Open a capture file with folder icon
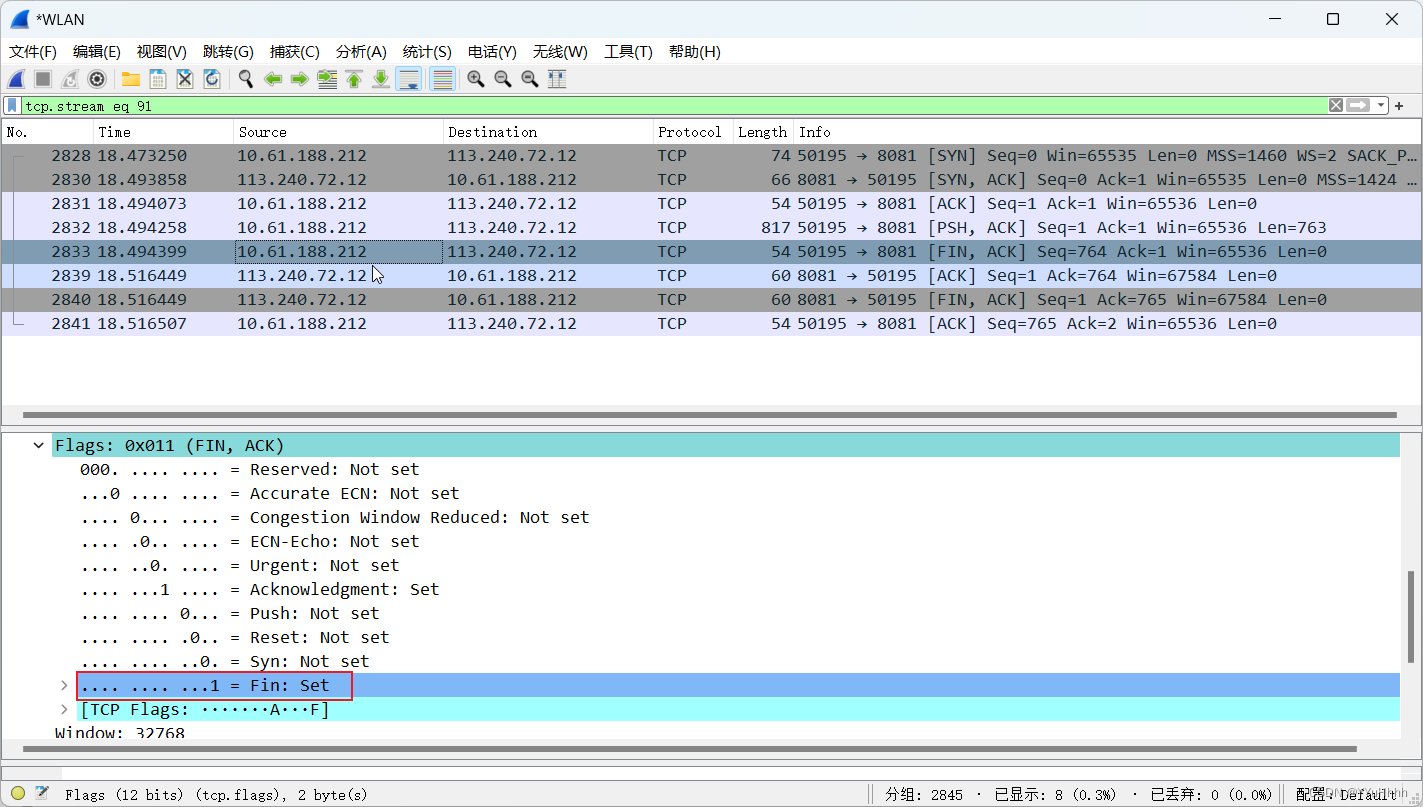The height and width of the screenshot is (807, 1423). pos(131,79)
